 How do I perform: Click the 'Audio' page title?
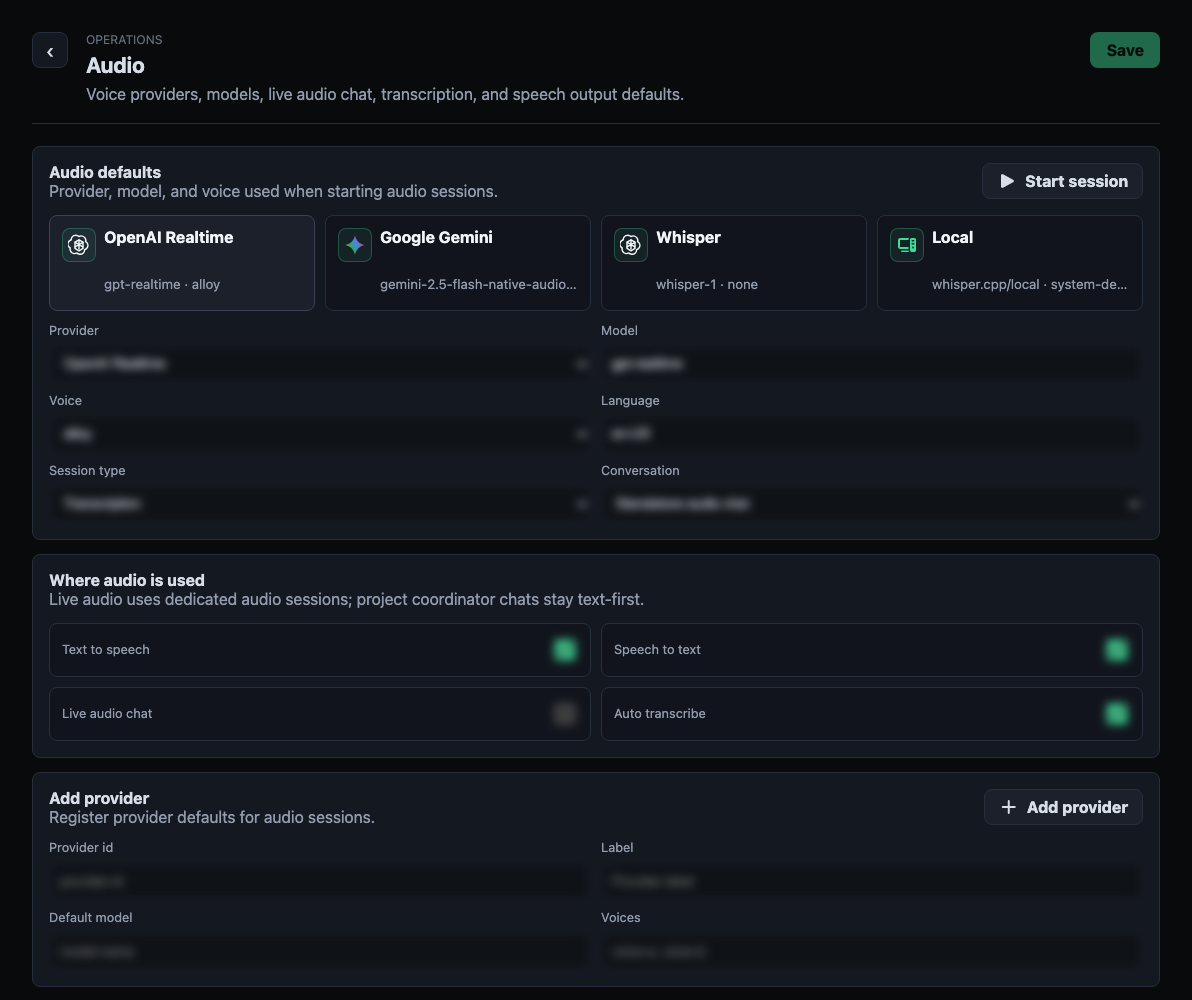(116, 65)
